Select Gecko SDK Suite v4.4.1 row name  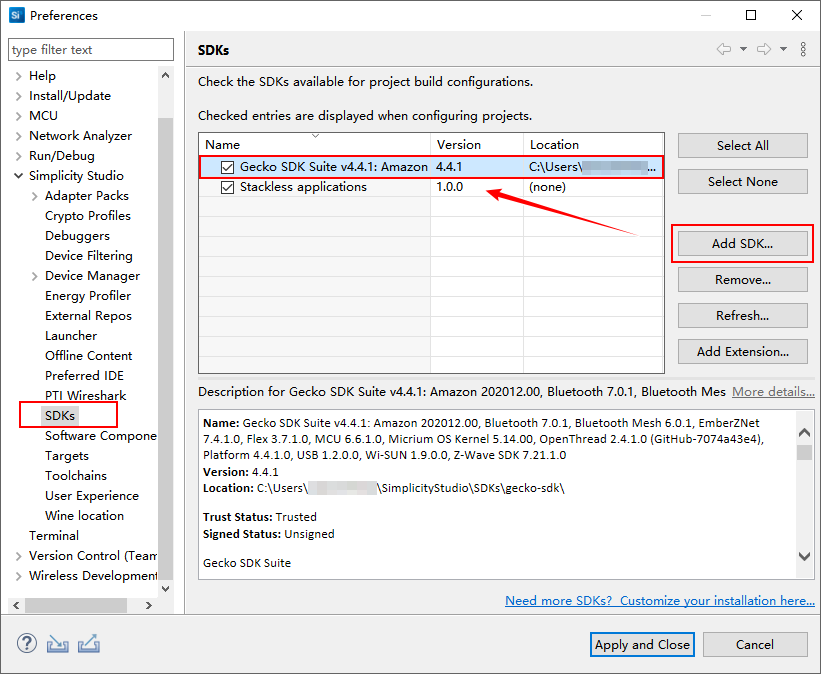coord(334,167)
